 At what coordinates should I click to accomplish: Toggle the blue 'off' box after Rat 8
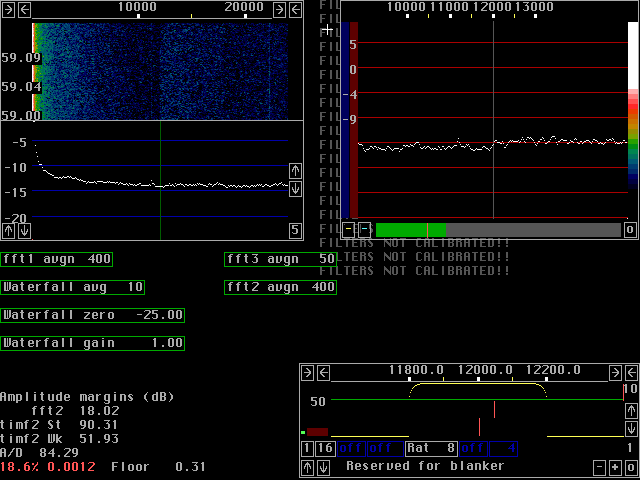[x=473, y=449]
